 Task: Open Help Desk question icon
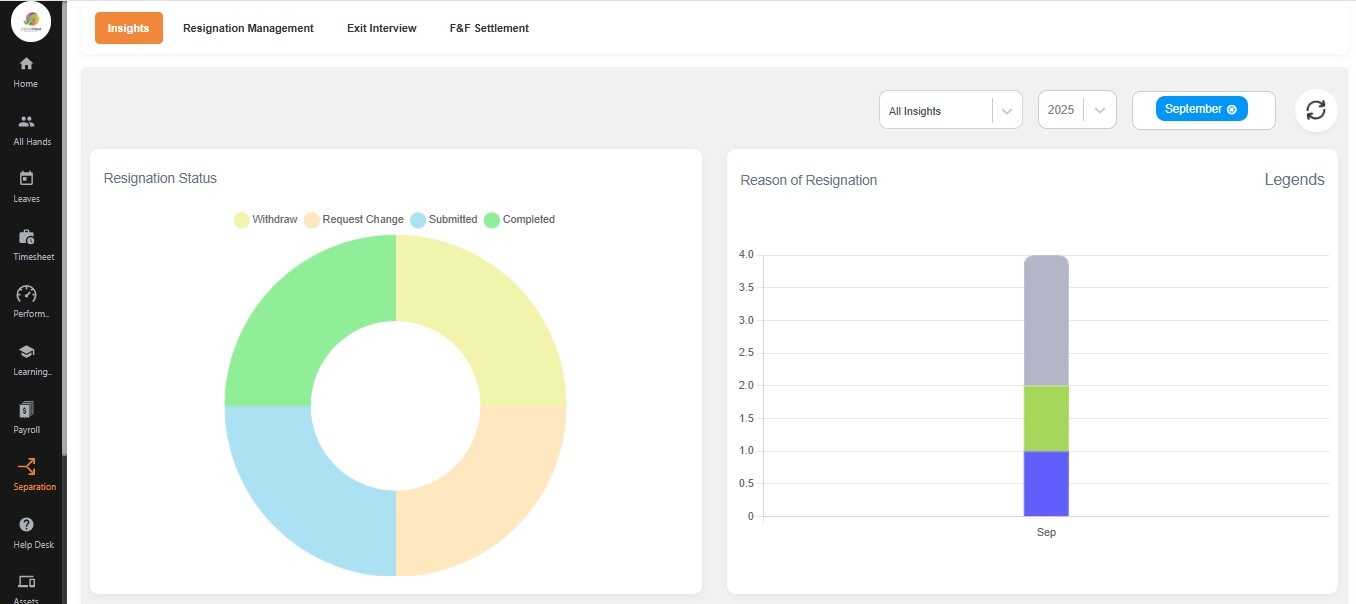point(26,525)
